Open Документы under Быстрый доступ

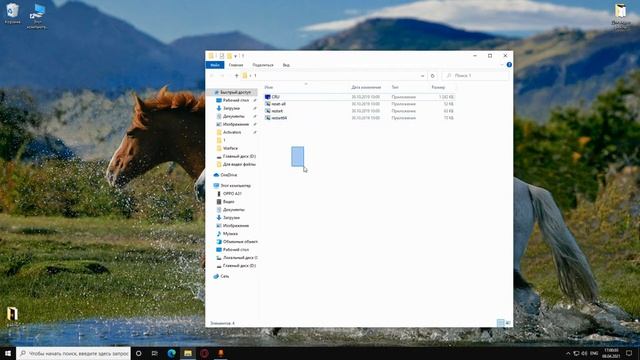tap(233, 116)
